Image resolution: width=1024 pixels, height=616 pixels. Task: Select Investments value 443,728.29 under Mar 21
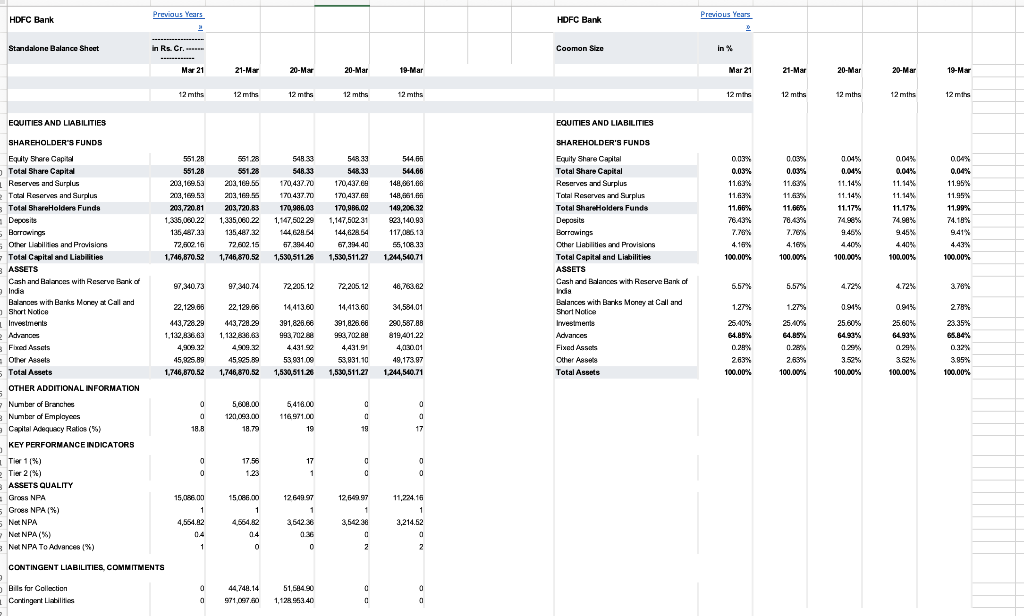click(x=186, y=323)
